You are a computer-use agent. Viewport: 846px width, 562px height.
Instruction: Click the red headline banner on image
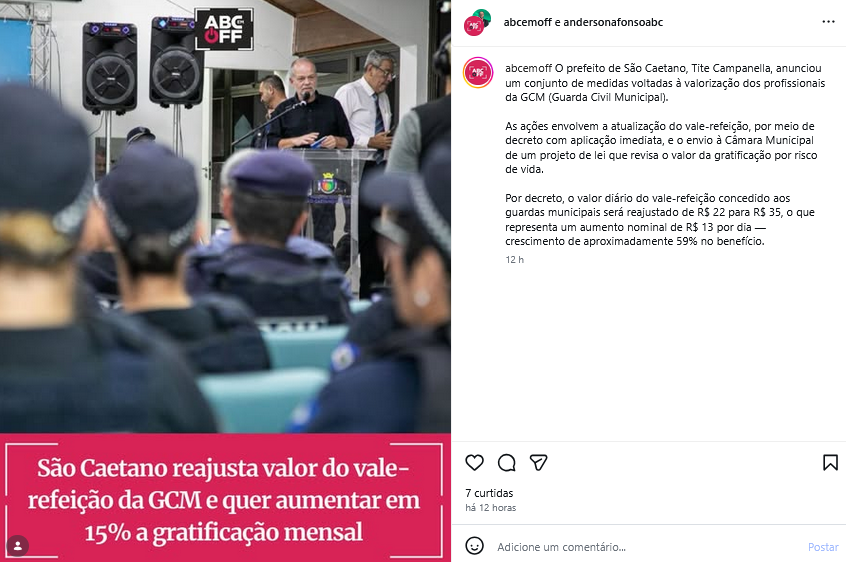(x=225, y=498)
